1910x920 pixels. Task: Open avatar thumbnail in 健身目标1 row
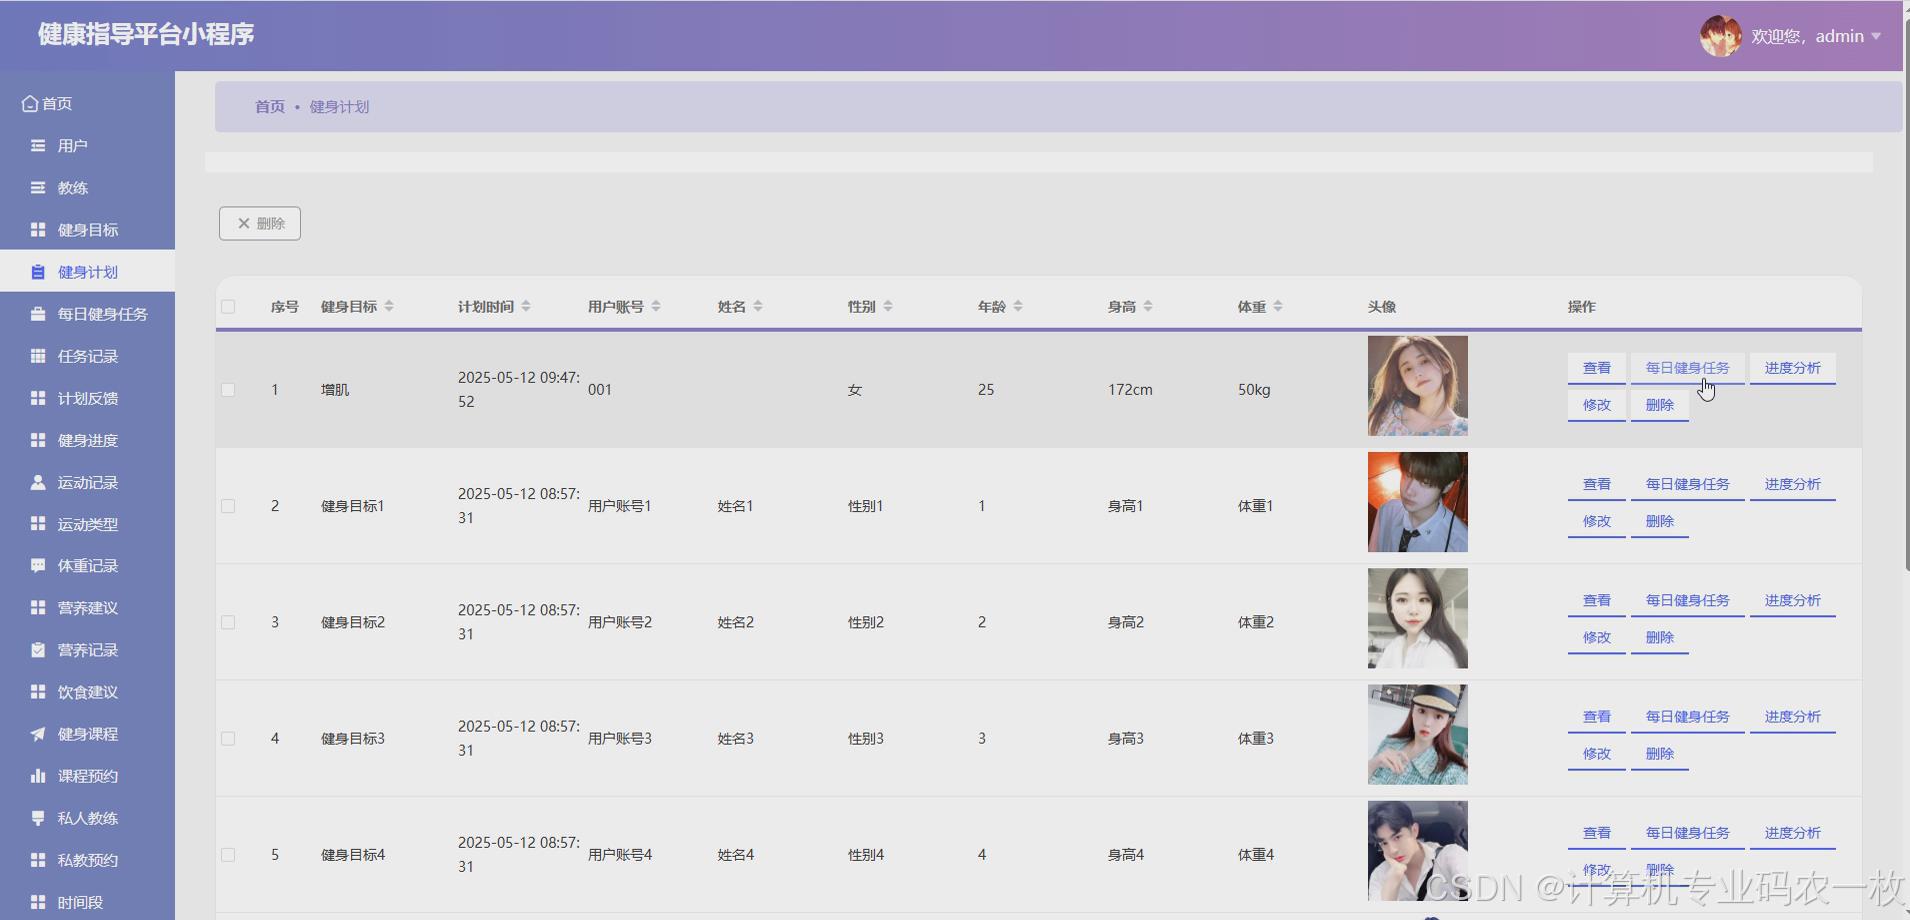click(x=1418, y=502)
